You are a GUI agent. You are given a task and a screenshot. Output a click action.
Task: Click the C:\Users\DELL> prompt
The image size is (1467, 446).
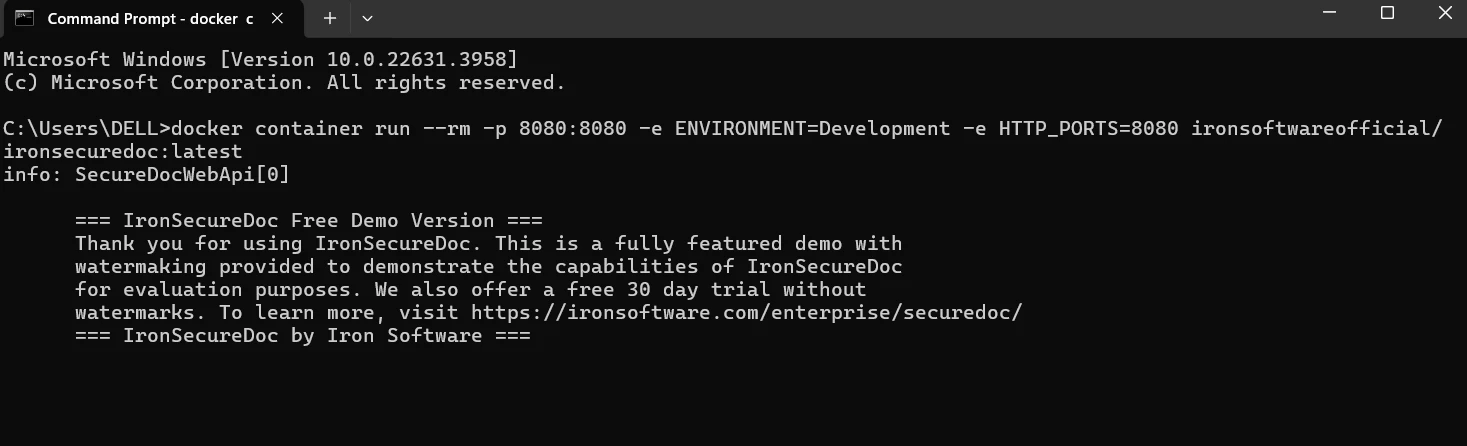[87, 129]
